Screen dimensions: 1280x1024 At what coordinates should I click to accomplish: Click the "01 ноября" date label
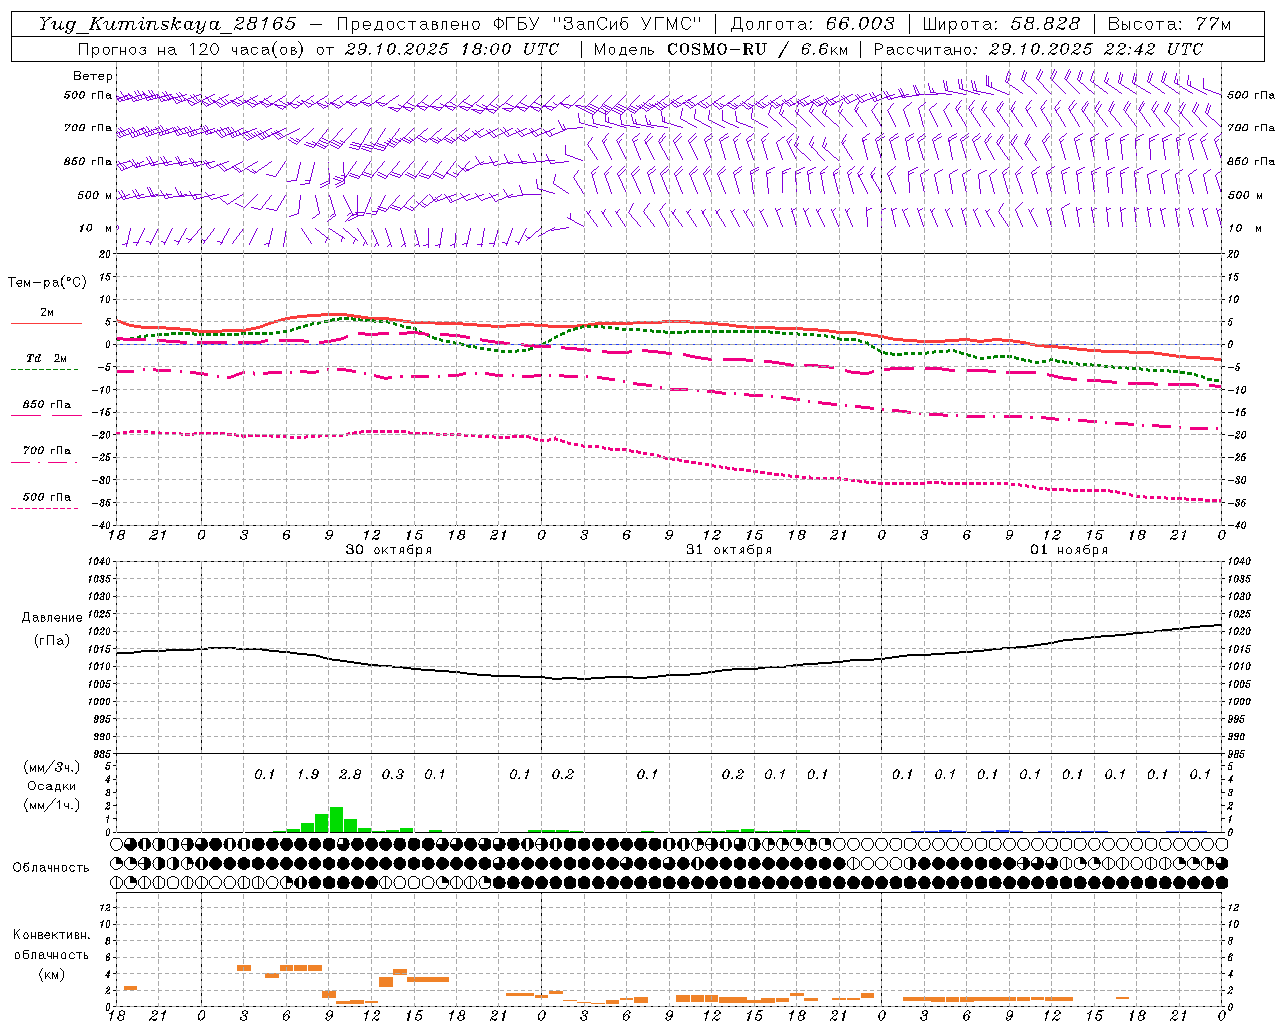point(1069,550)
